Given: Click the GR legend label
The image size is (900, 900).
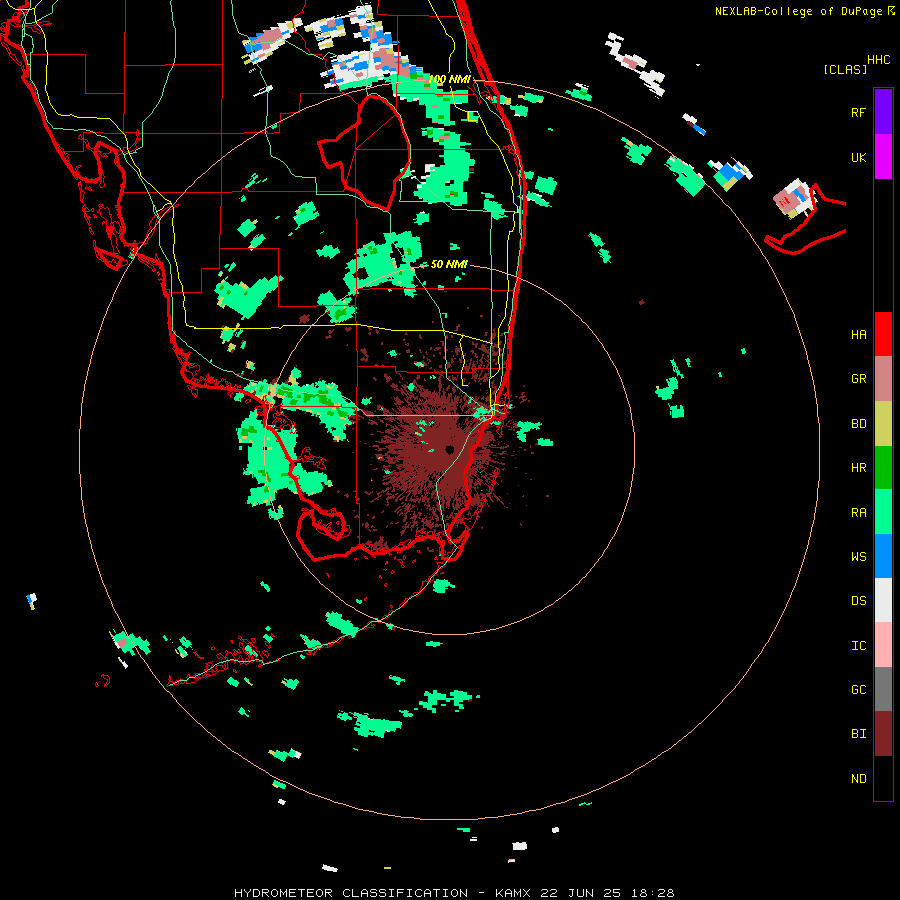Looking at the screenshot, I should point(858,379).
